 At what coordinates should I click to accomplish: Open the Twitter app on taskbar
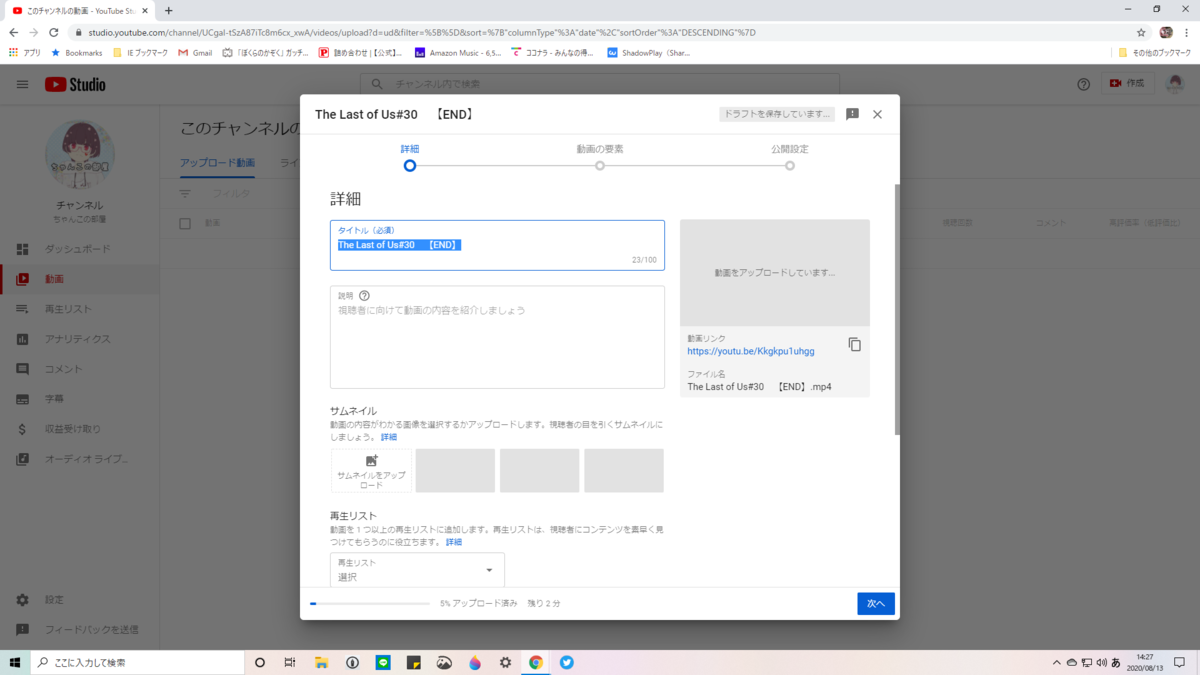pos(567,662)
